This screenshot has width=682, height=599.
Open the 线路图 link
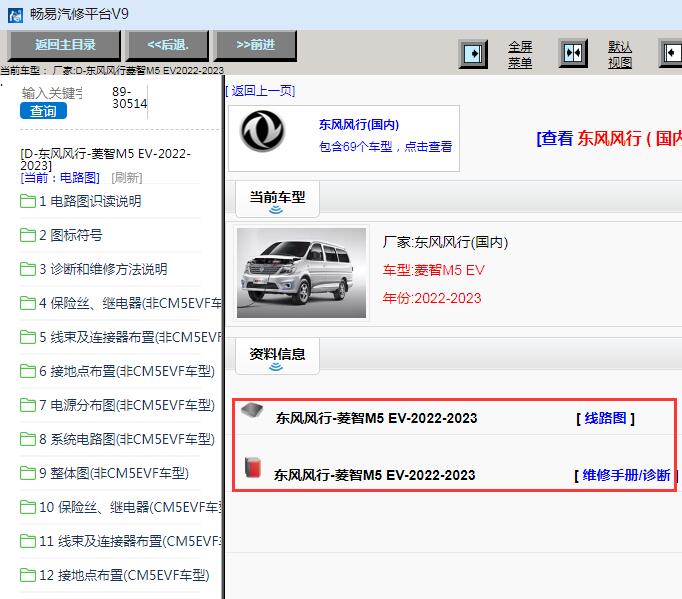click(x=605, y=418)
